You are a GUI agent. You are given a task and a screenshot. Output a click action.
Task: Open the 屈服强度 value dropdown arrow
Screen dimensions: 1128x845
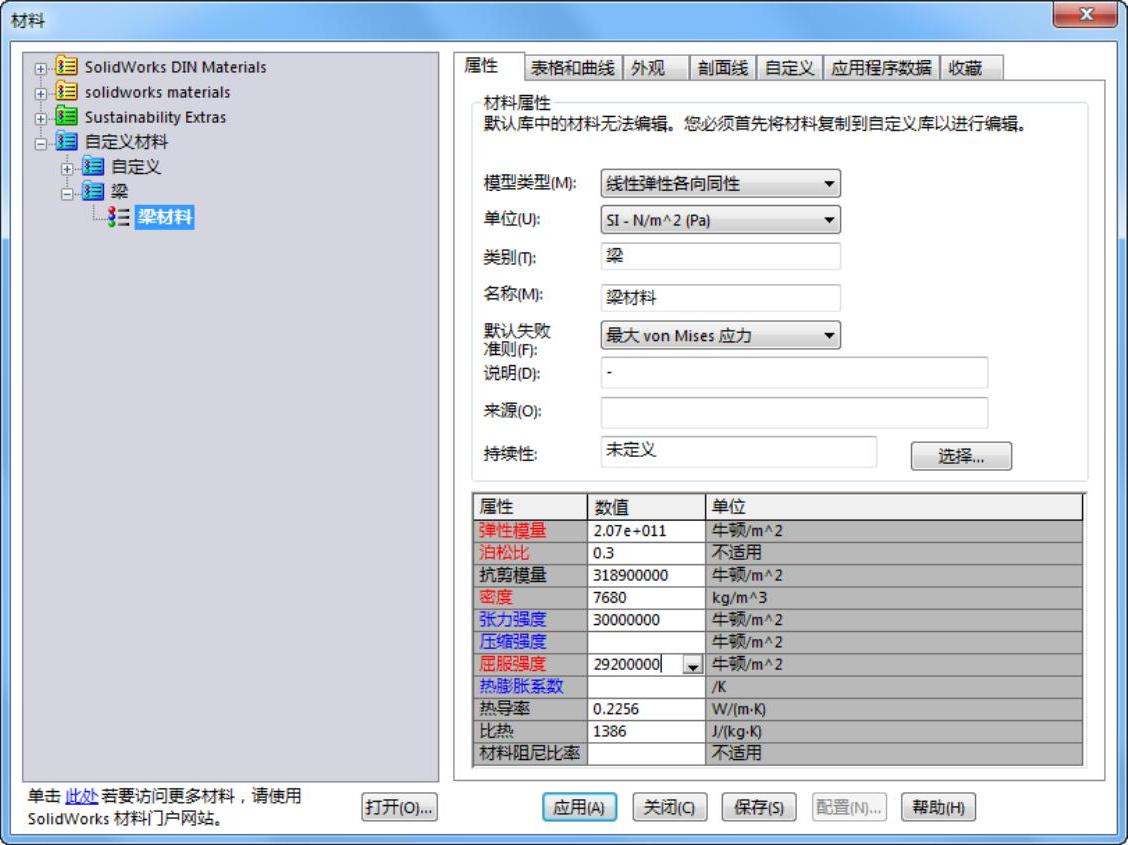[693, 665]
